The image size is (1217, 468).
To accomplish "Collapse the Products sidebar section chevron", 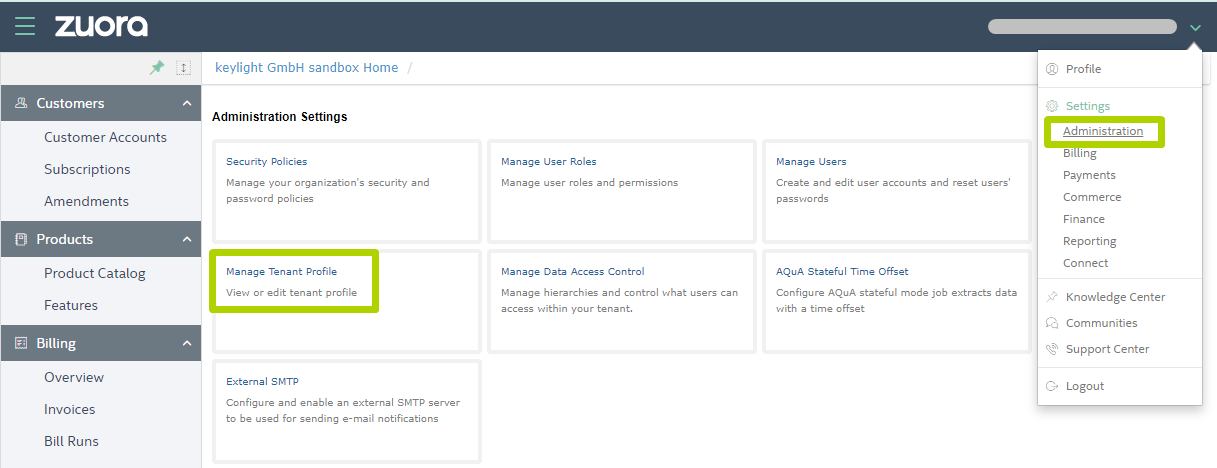I will coord(186,239).
